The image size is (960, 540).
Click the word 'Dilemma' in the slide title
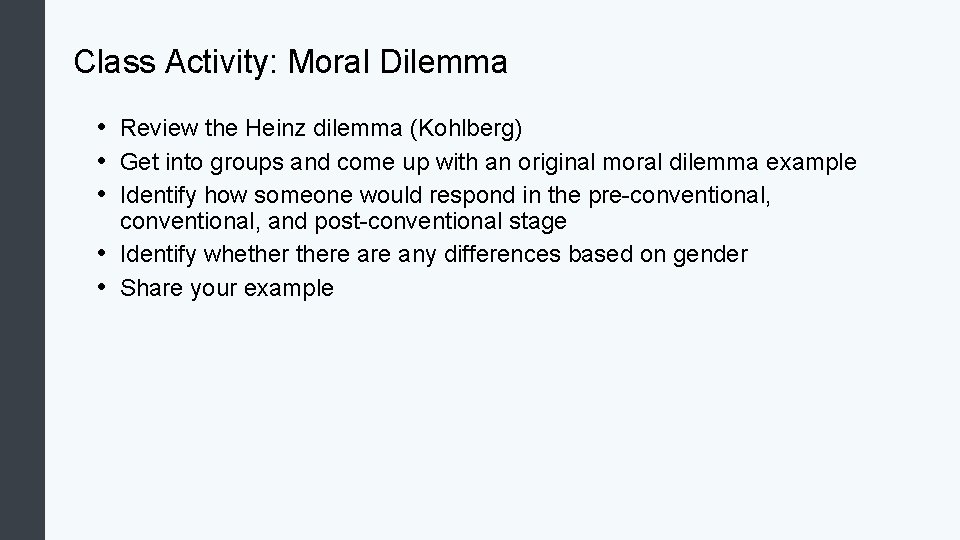point(443,62)
